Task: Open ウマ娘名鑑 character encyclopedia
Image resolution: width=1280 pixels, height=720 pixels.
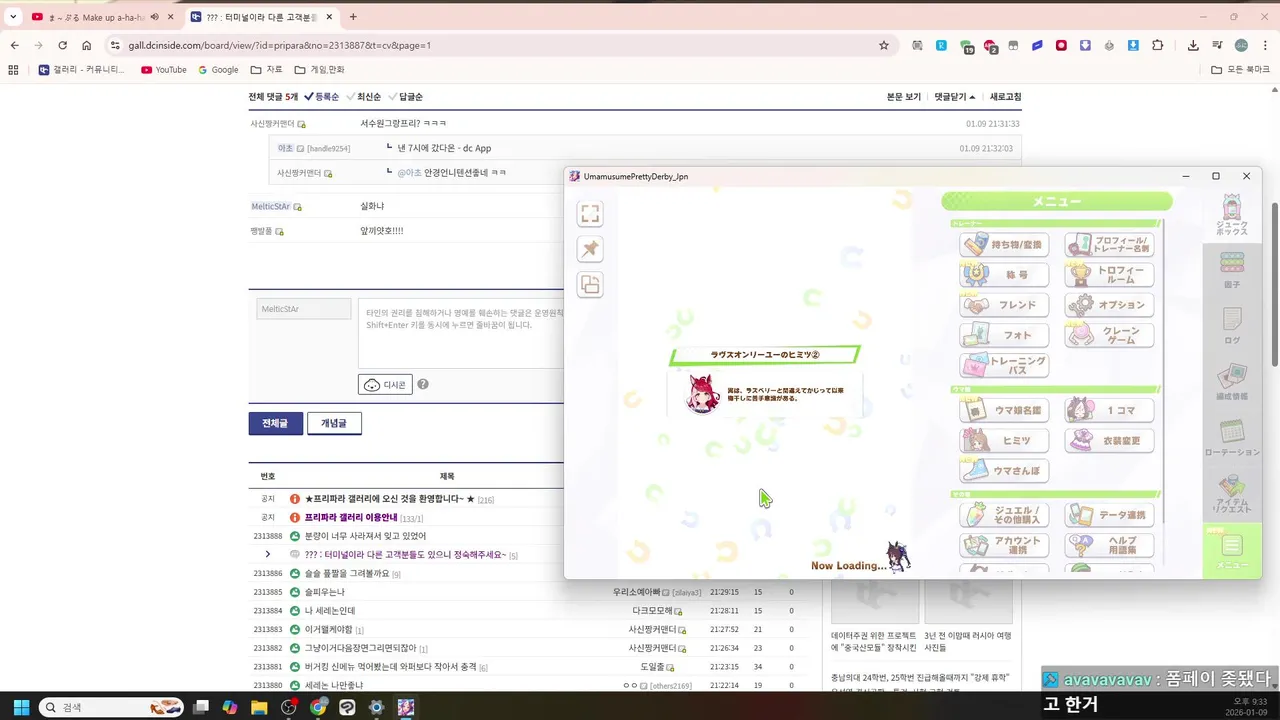Action: pyautogui.click(x=1005, y=410)
